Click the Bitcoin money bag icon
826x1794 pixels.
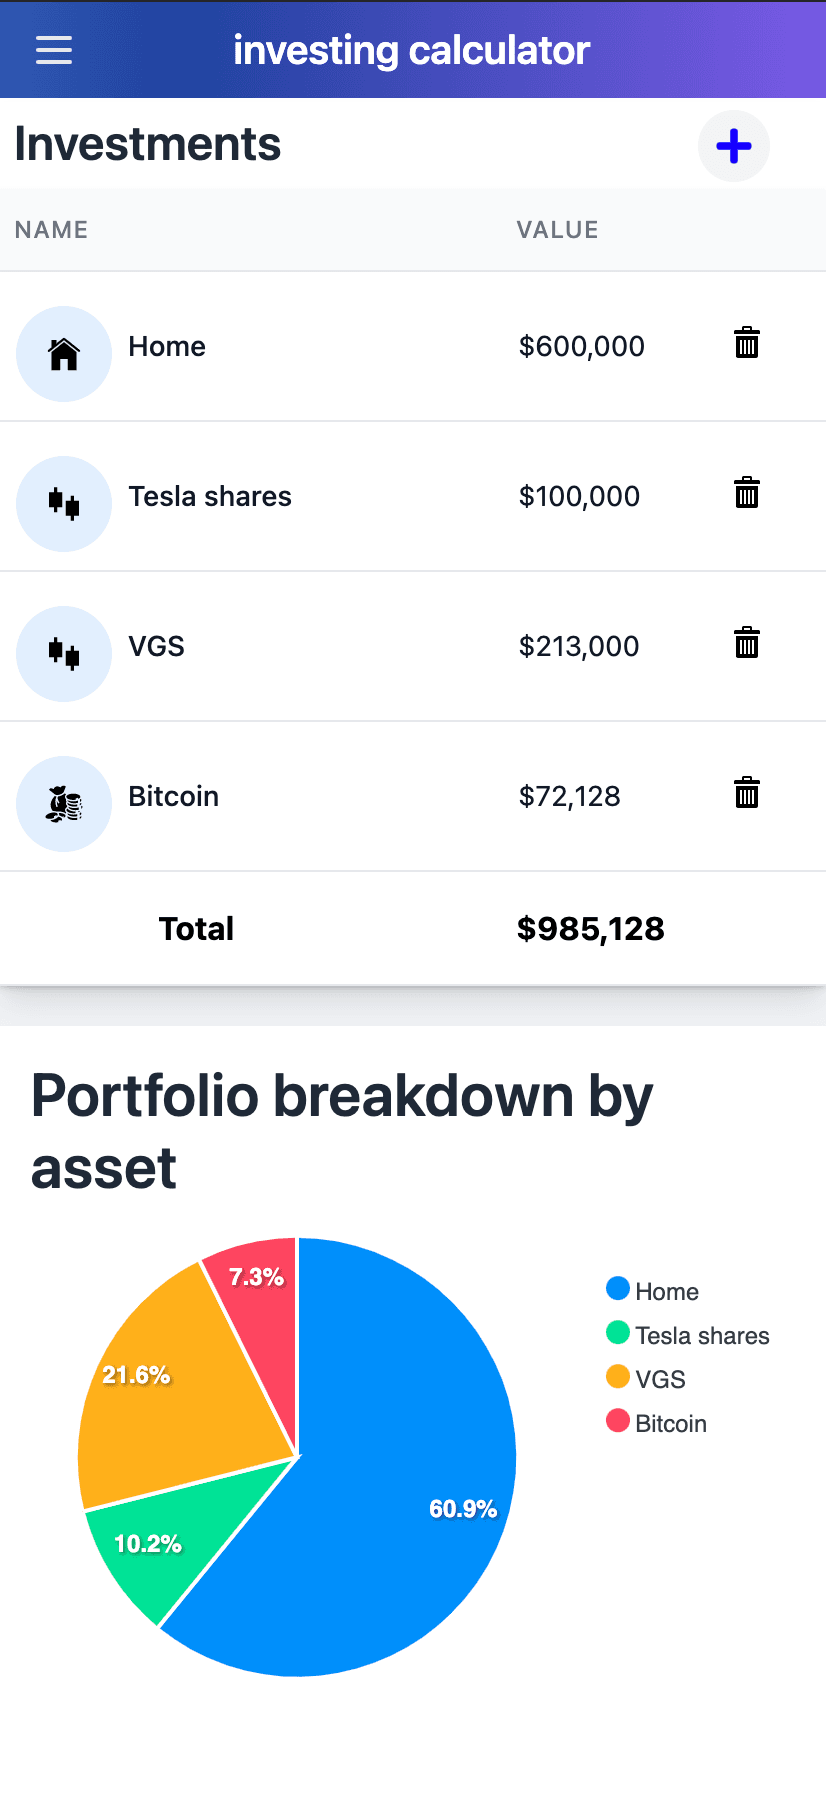64,804
